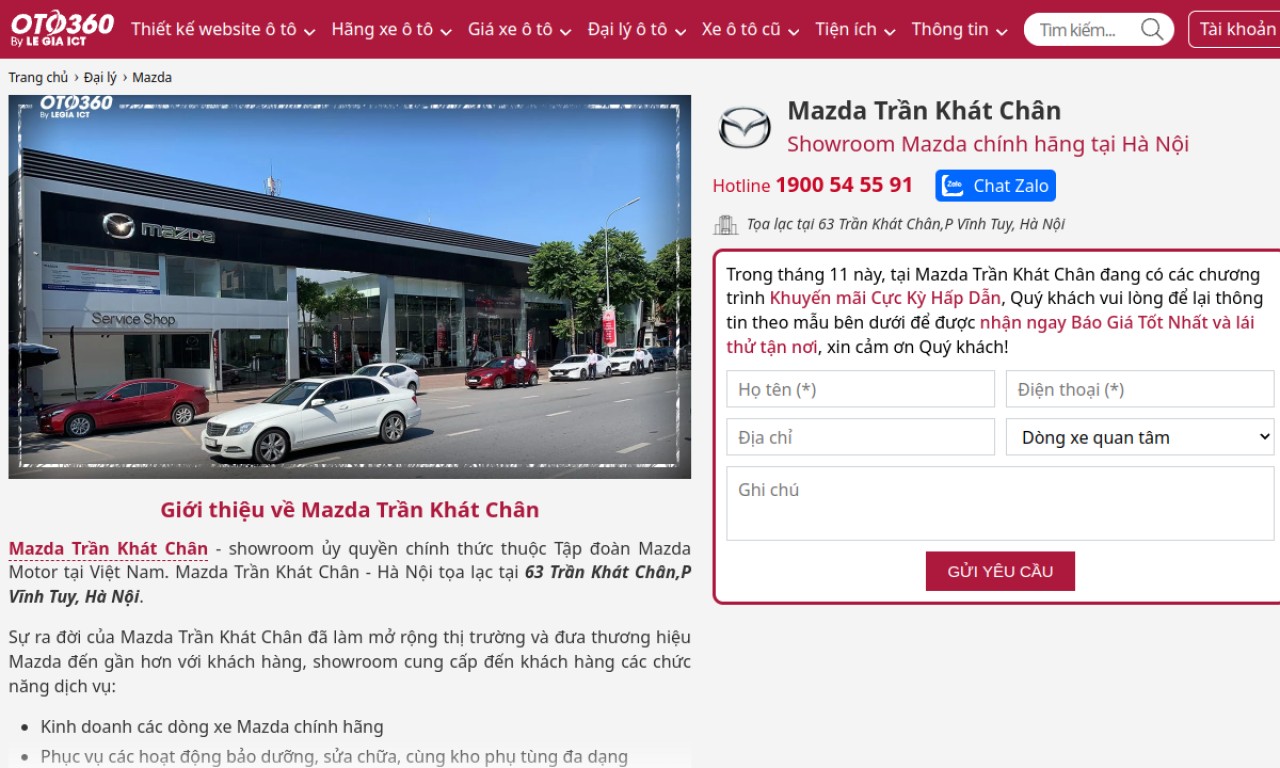Open the Đại lý ô tô menu

pyautogui.click(x=637, y=29)
